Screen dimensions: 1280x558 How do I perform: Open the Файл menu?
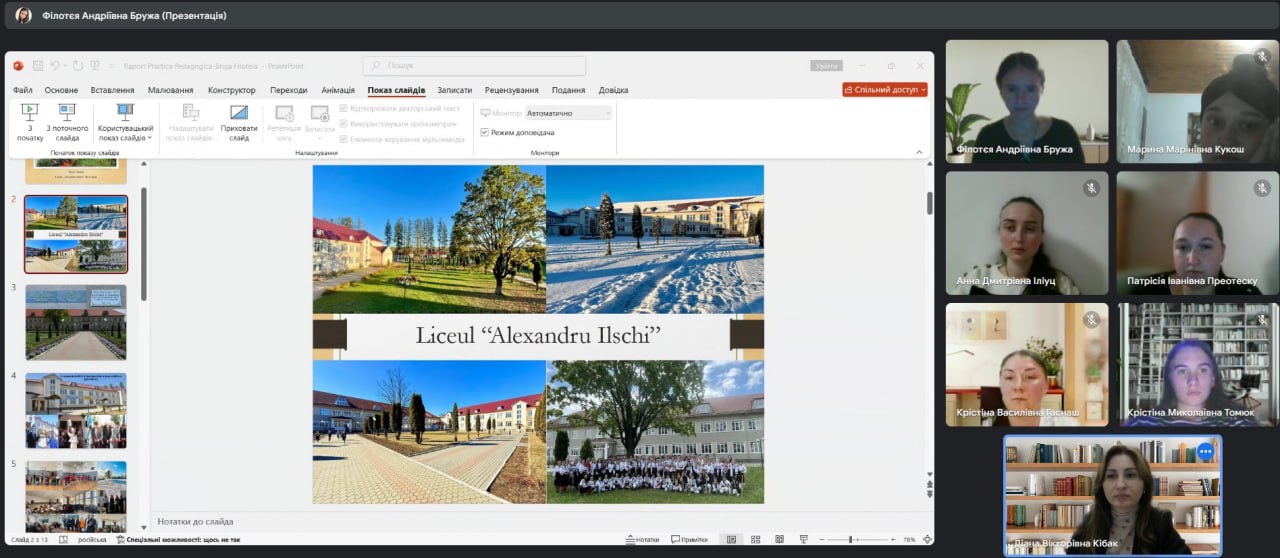[23, 90]
